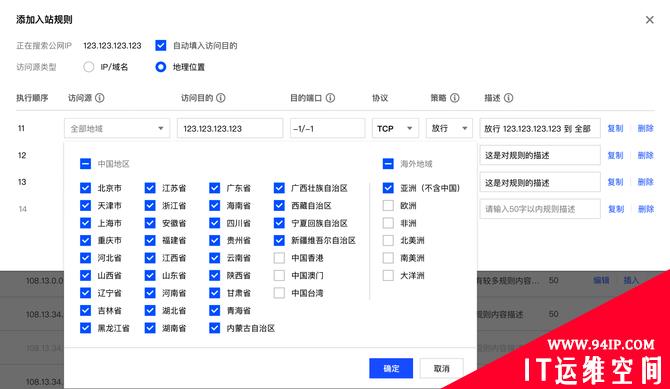Toggle 海外地域 select-all checkbox

pyautogui.click(x=388, y=164)
